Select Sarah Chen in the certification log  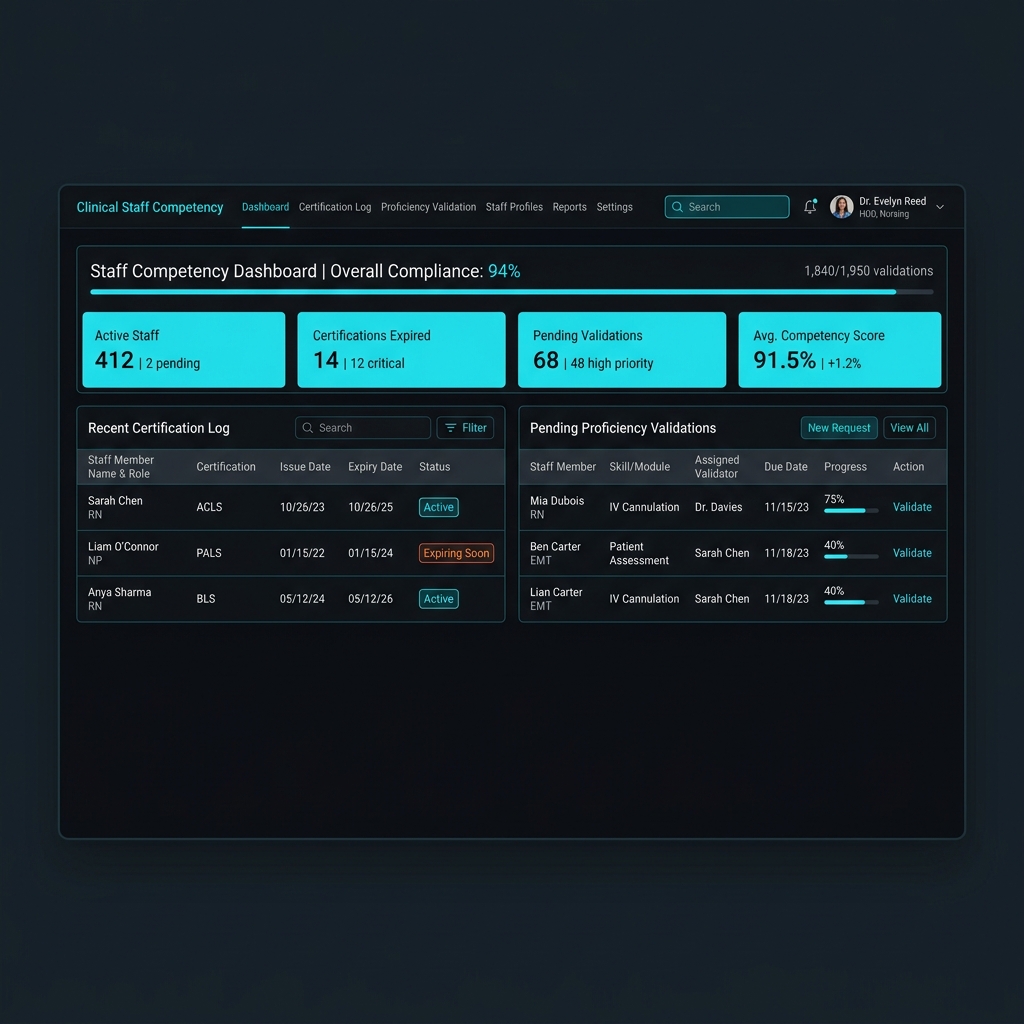[115, 500]
